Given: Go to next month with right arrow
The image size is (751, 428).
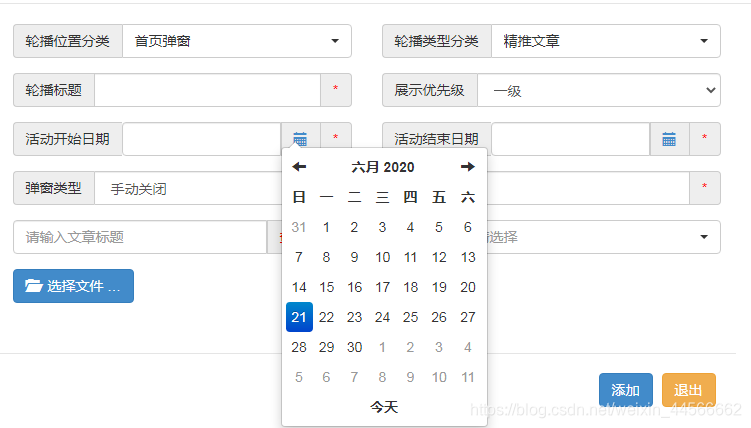Looking at the screenshot, I should [467, 167].
